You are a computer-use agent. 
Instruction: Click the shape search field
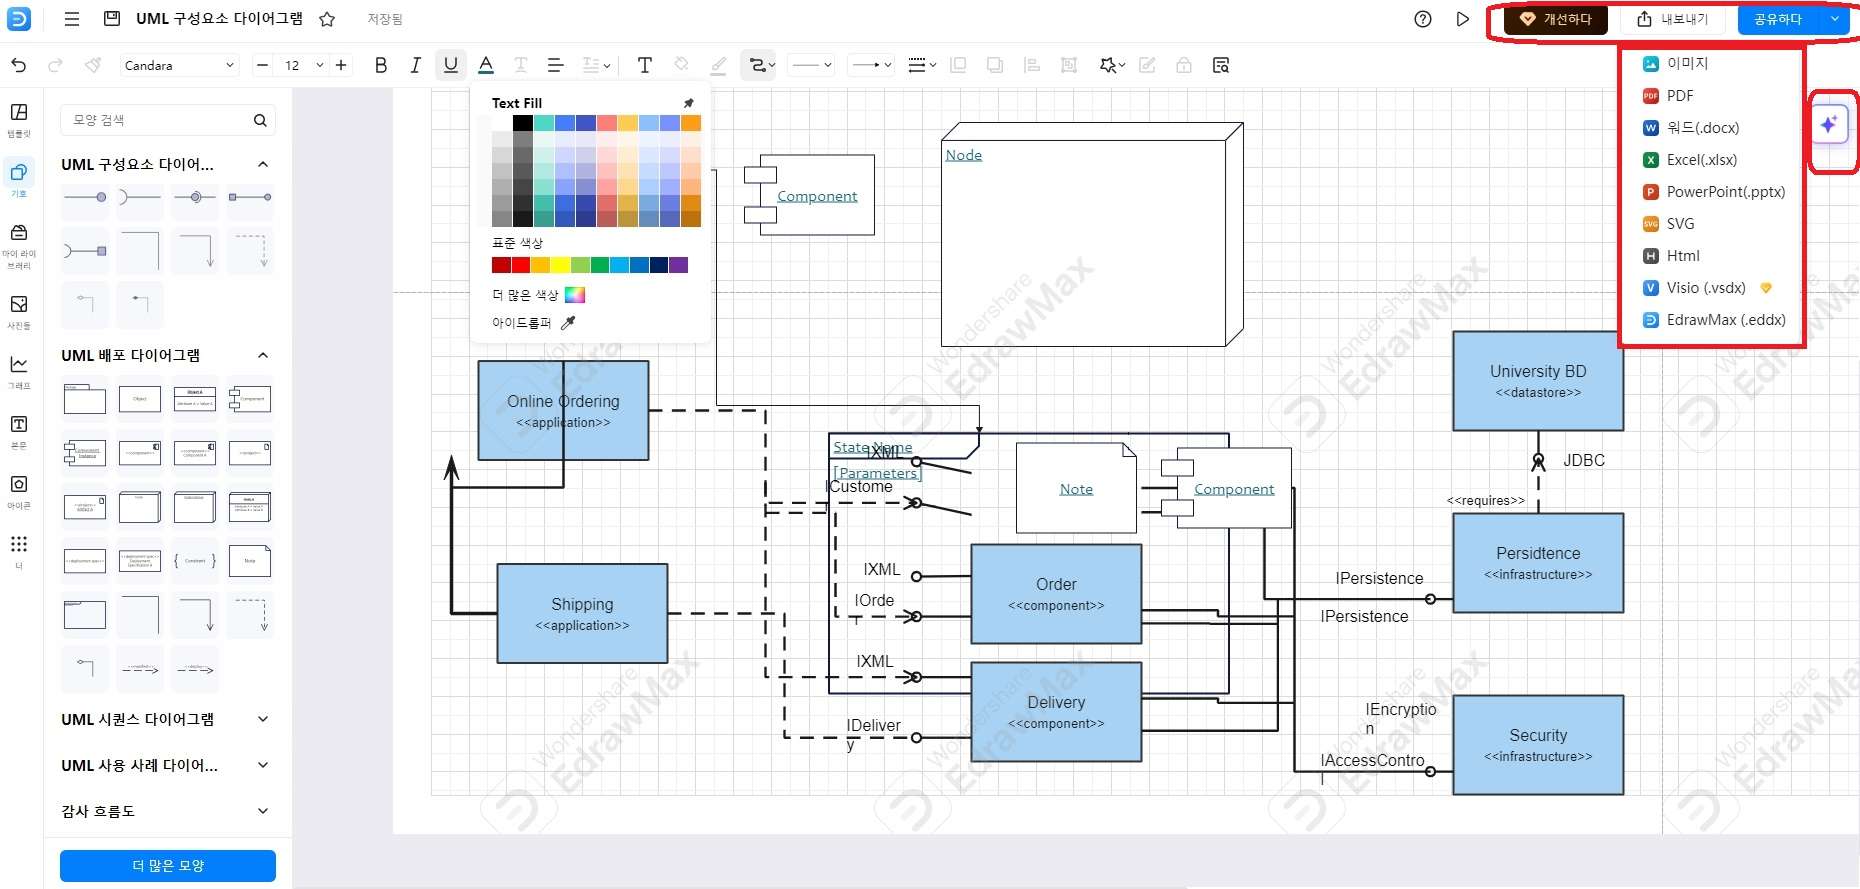(x=168, y=120)
